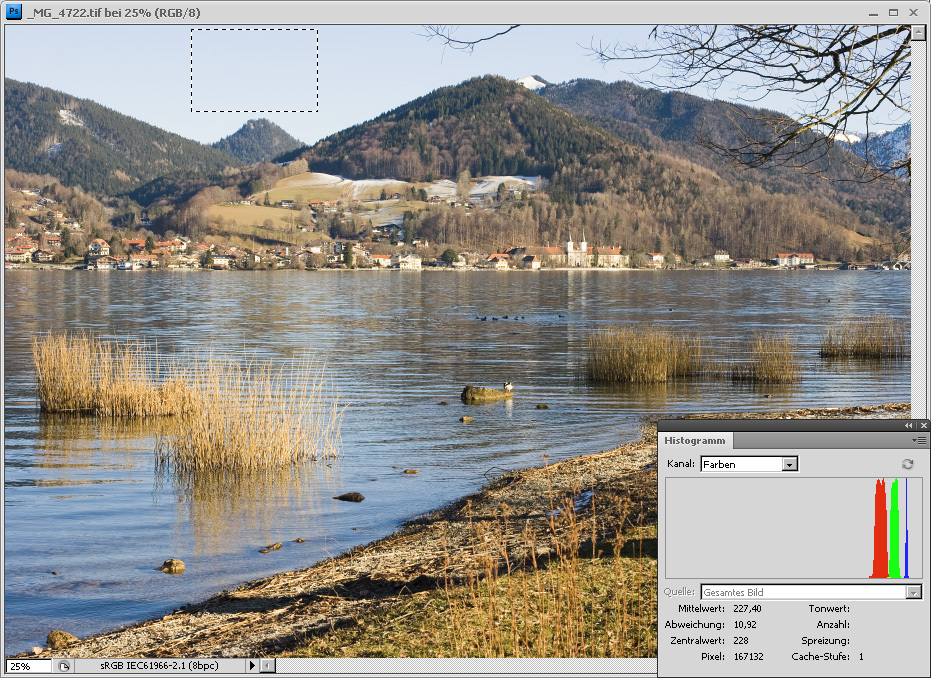Minimize the document window
931x678 pixels.
pyautogui.click(x=872, y=11)
